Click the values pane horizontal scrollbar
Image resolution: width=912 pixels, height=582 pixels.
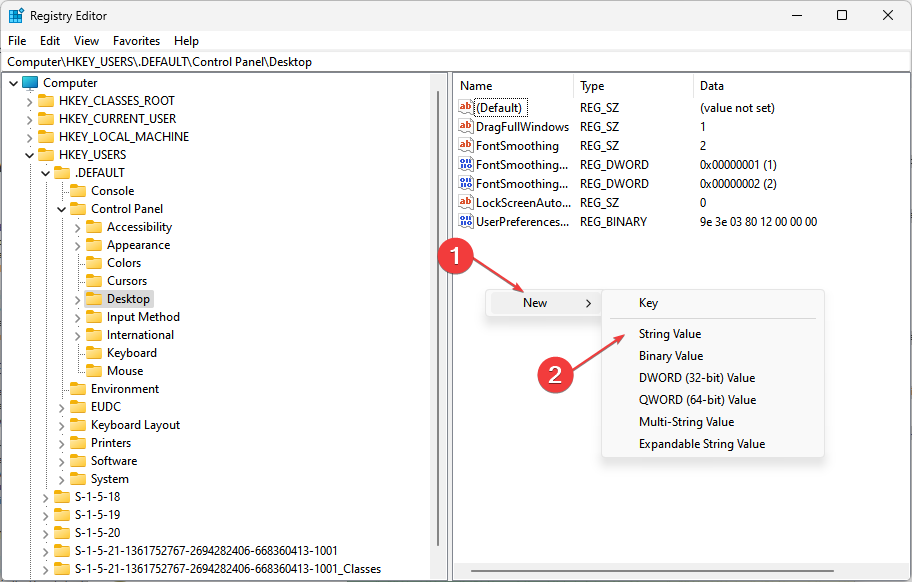click(652, 571)
